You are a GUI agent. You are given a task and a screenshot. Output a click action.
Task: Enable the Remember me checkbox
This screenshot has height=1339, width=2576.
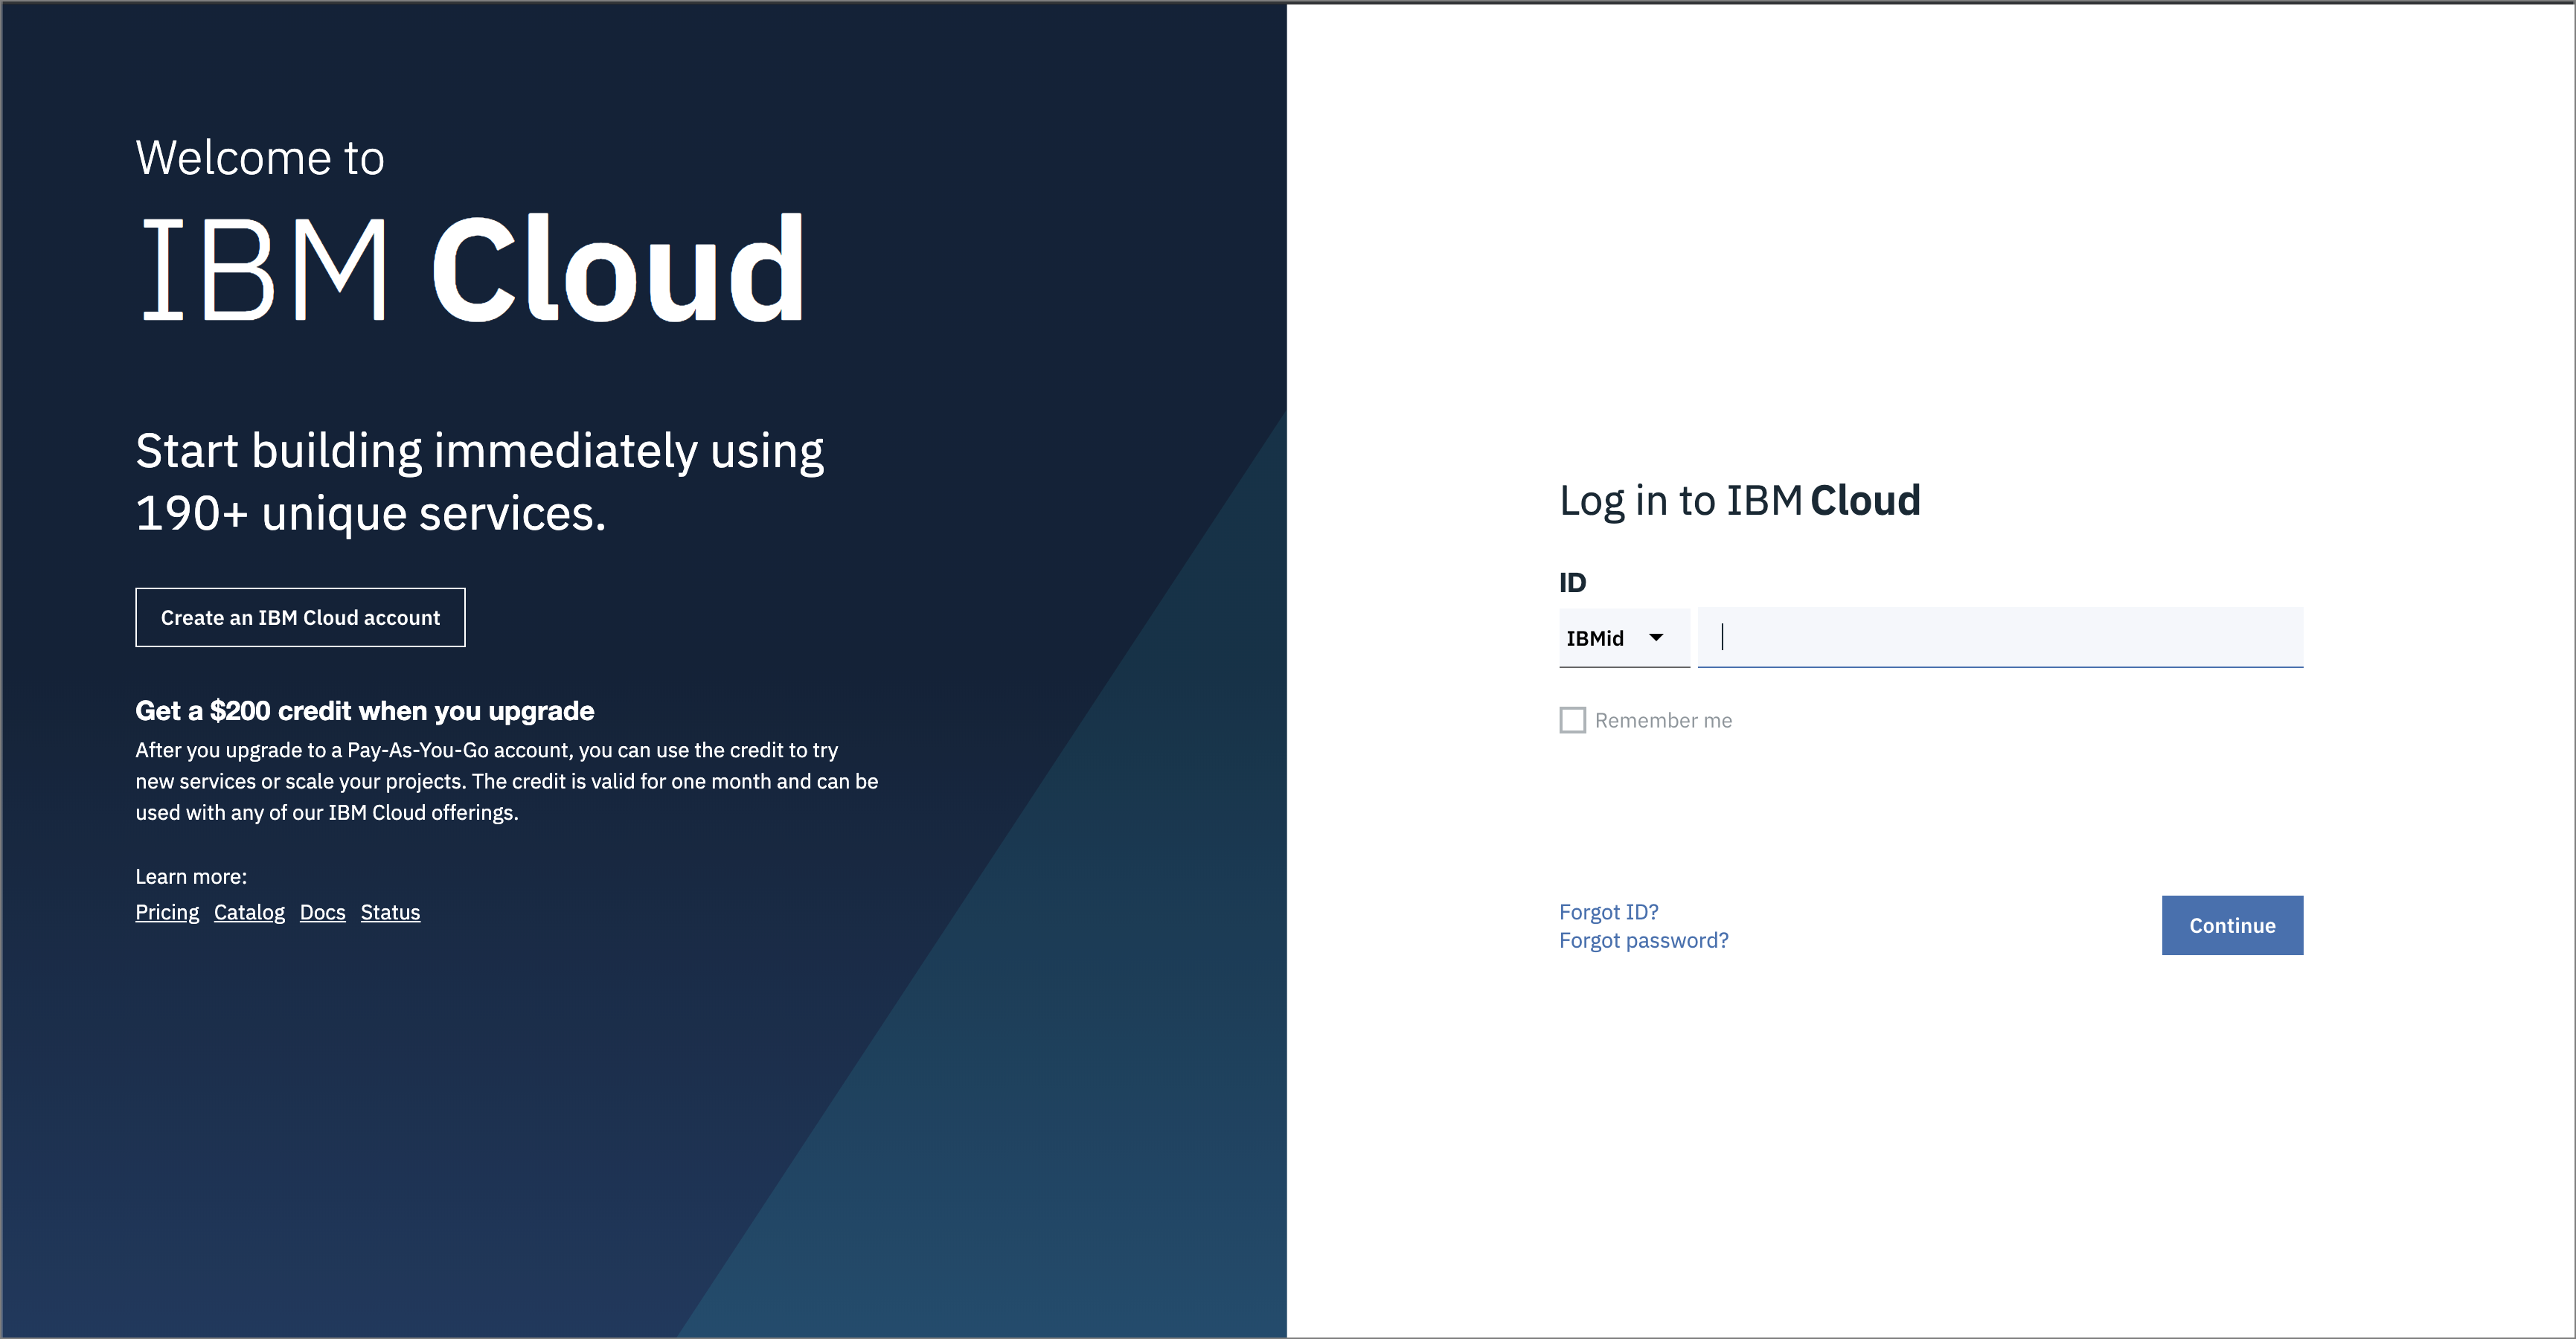click(1572, 719)
